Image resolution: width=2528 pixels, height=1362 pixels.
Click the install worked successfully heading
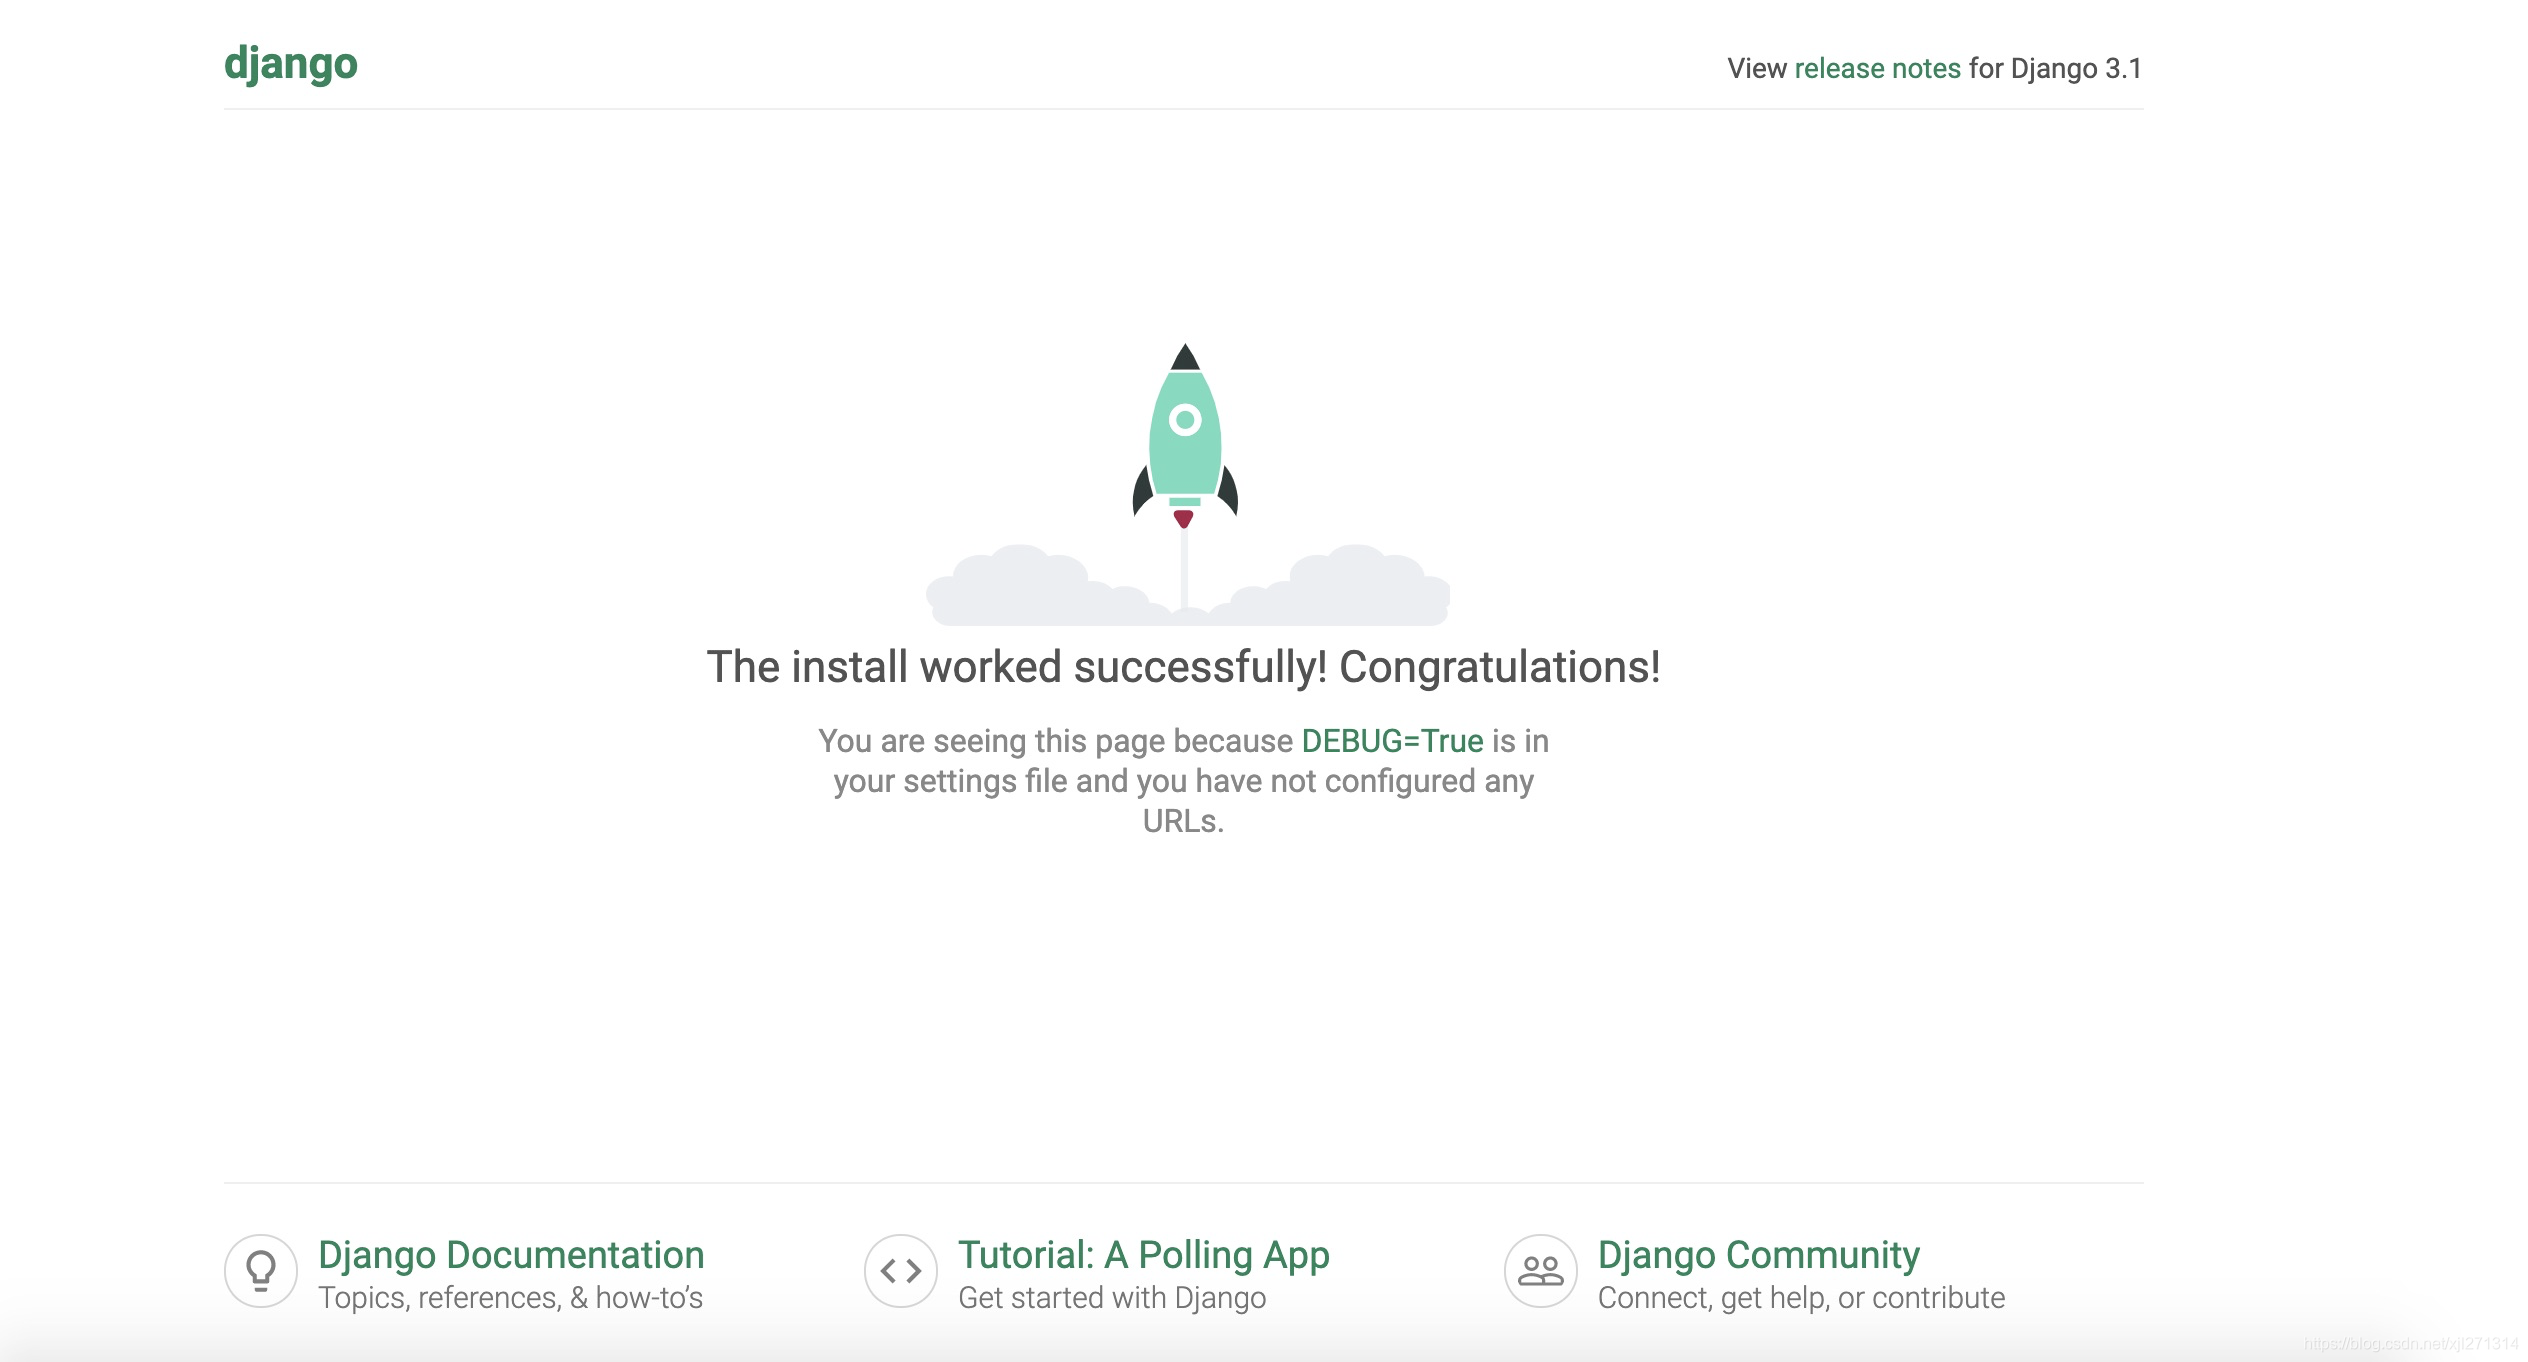tap(1183, 667)
